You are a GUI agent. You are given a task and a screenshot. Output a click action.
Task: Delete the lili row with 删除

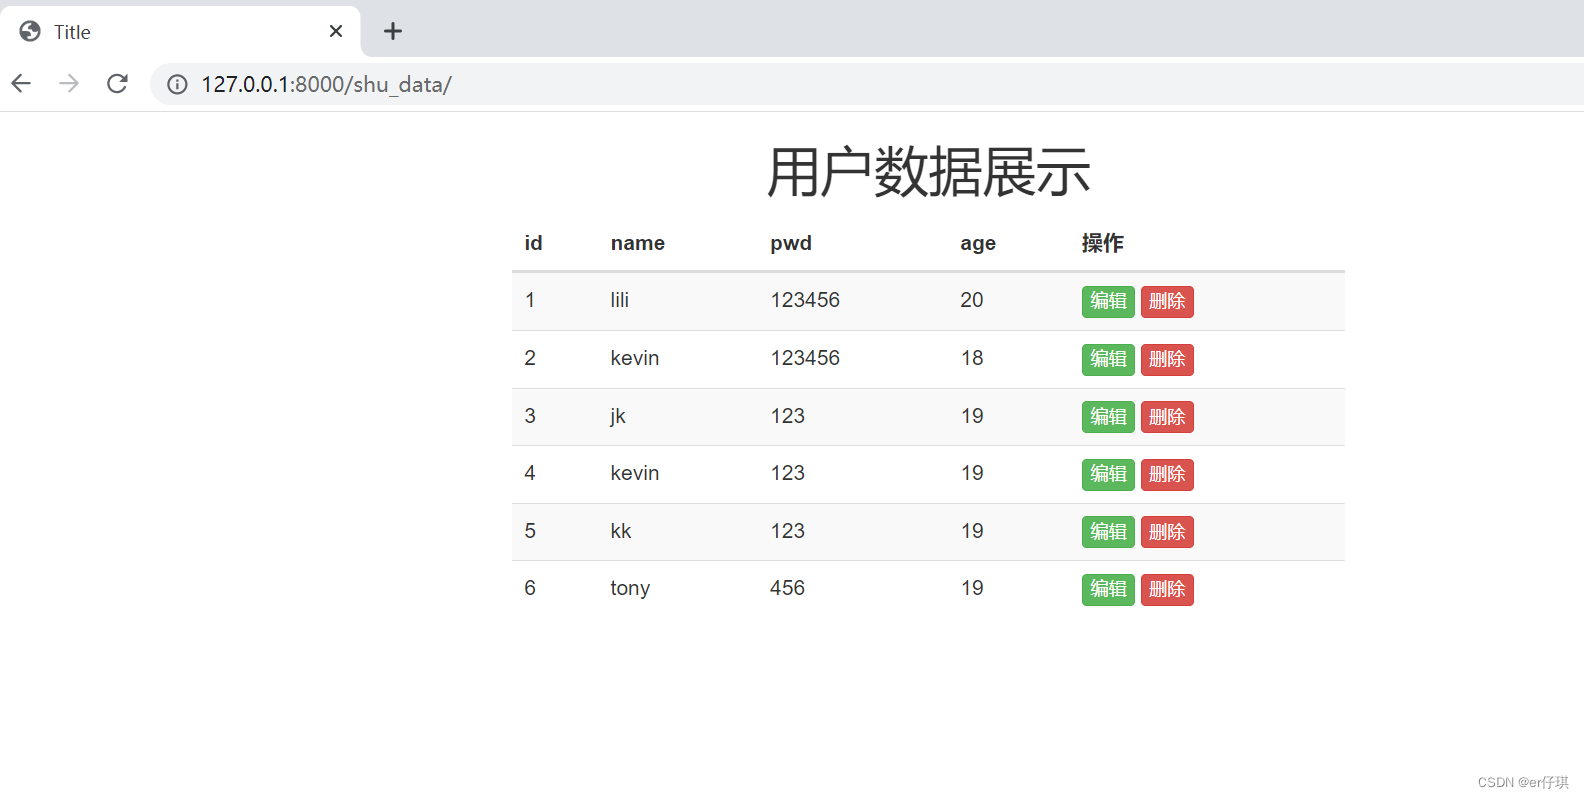1167,301
